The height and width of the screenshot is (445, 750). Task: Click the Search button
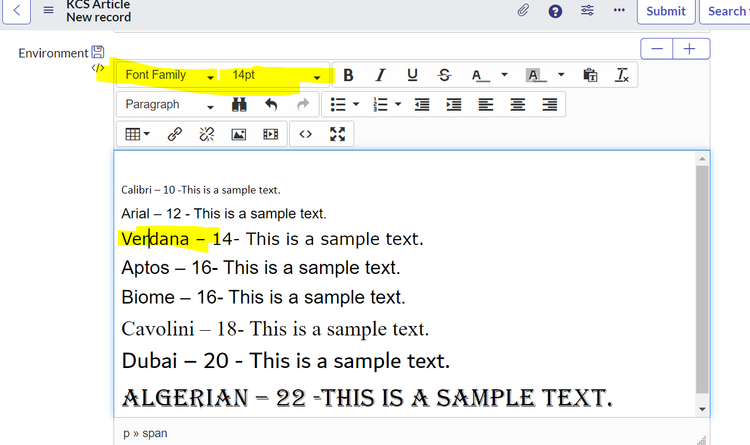pyautogui.click(x=725, y=11)
